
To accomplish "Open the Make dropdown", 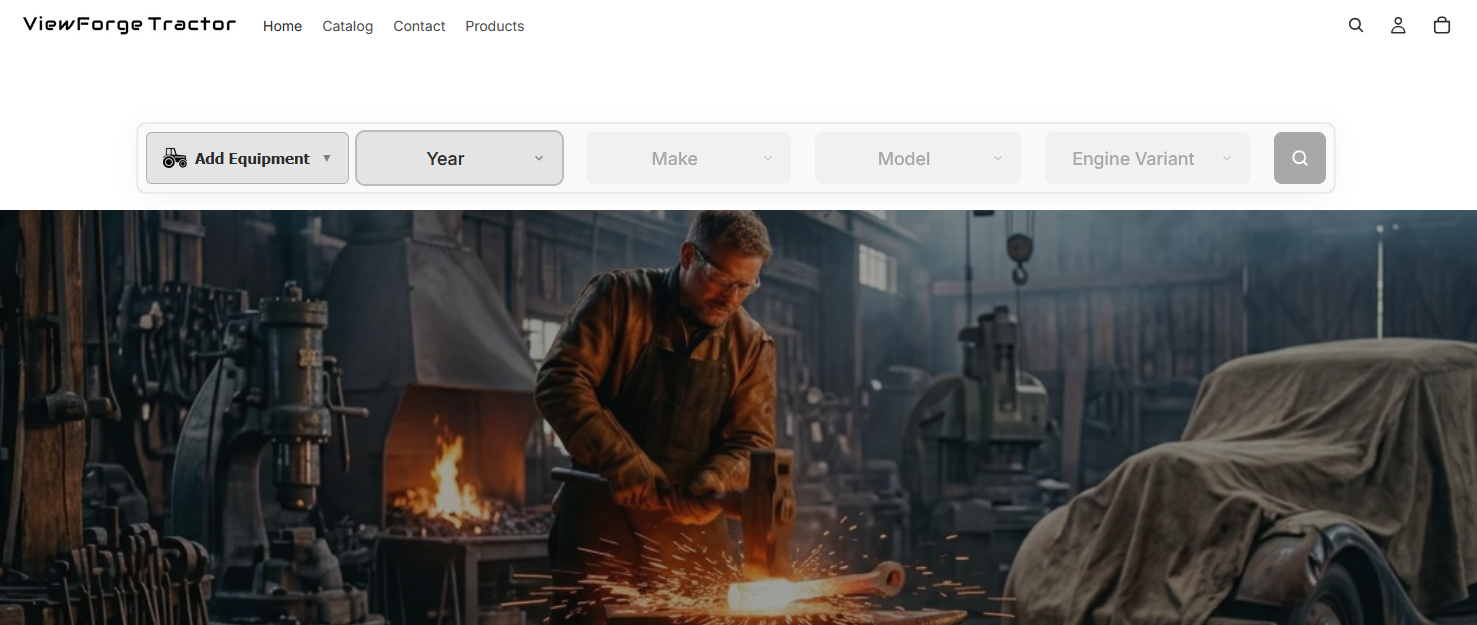I will pyautogui.click(x=688, y=158).
